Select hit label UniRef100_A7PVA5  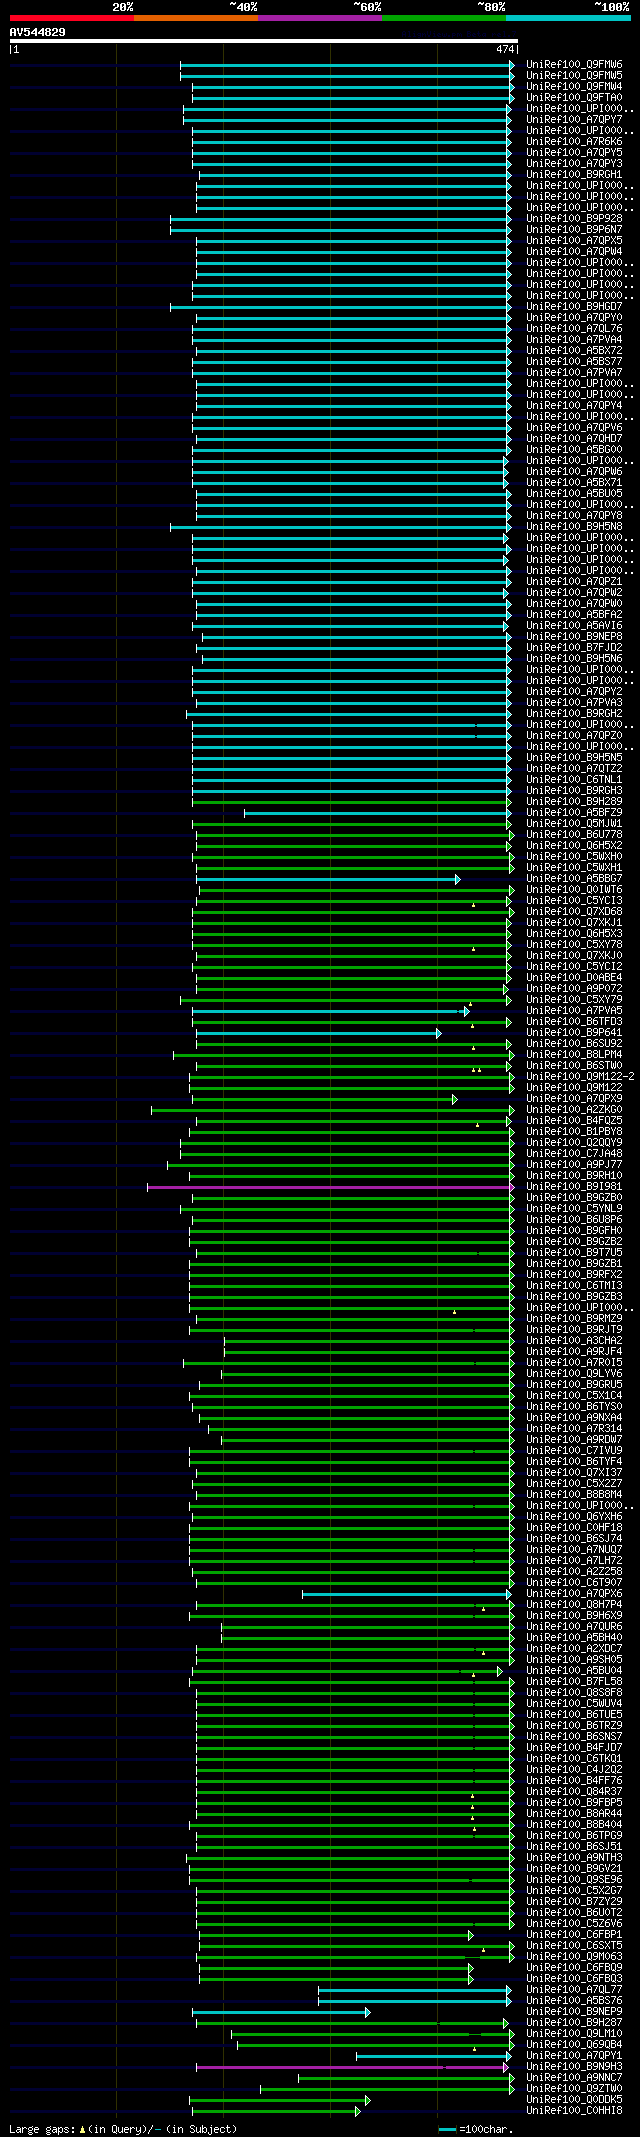point(574,1011)
